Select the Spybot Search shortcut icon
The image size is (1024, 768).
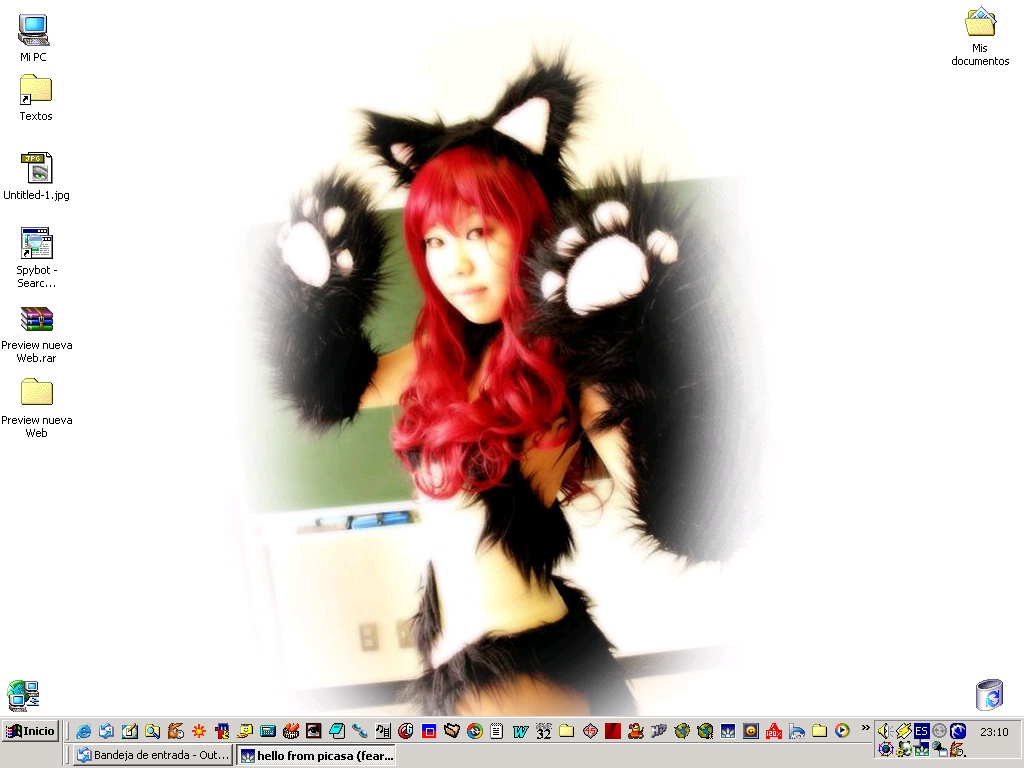click(x=37, y=258)
